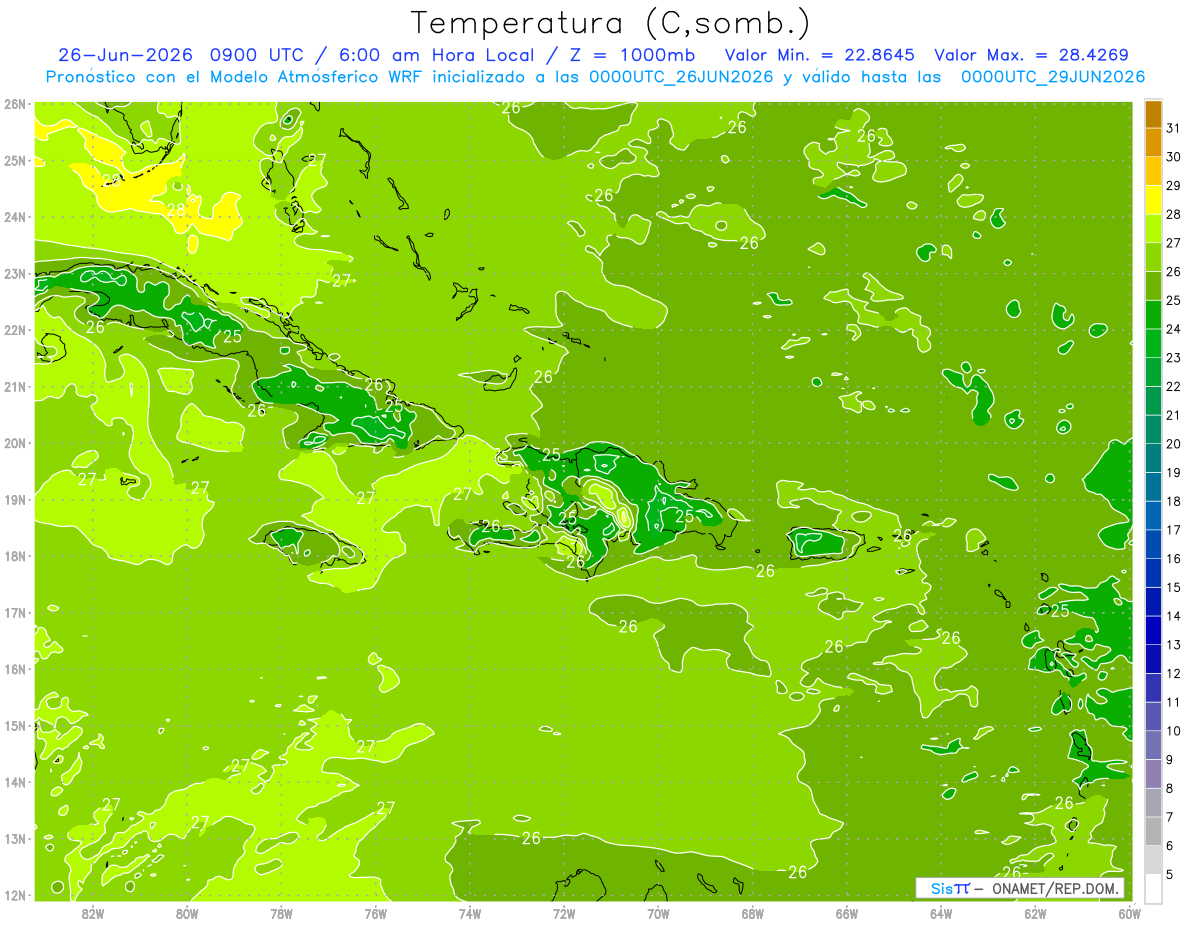
Task: Click the legend label '20' on color bar
Action: click(1174, 444)
